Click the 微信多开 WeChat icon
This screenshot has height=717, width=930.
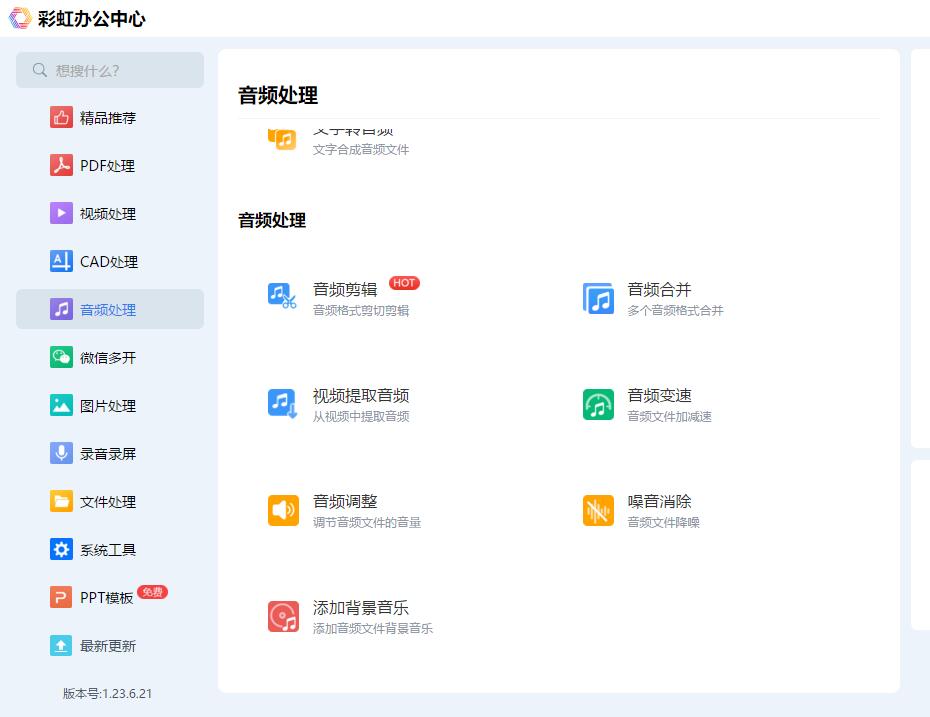point(60,357)
